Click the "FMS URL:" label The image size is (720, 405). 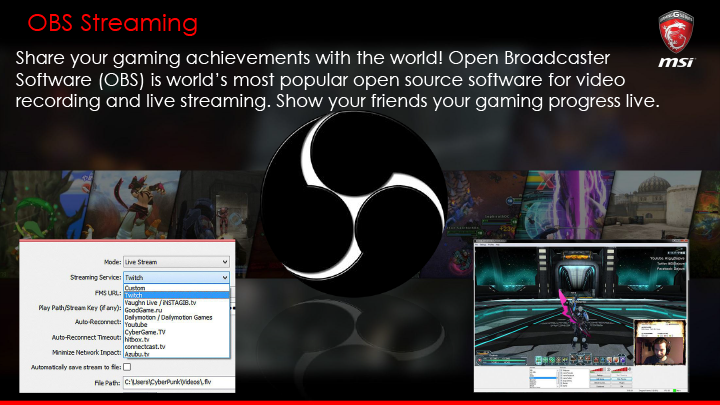[x=108, y=292]
